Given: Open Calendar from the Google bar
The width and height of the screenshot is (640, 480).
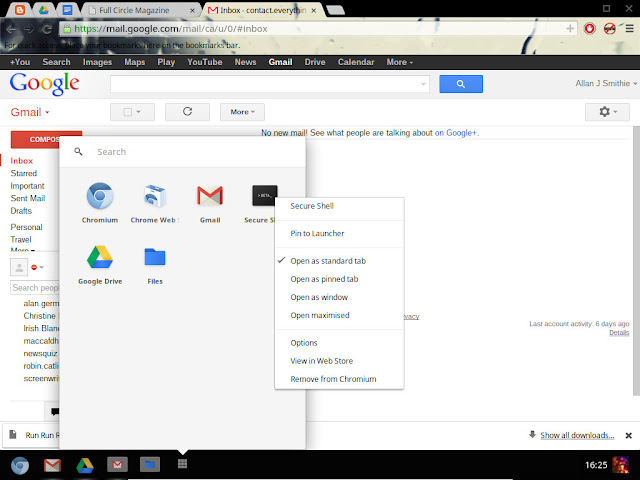Looking at the screenshot, I should (356, 62).
